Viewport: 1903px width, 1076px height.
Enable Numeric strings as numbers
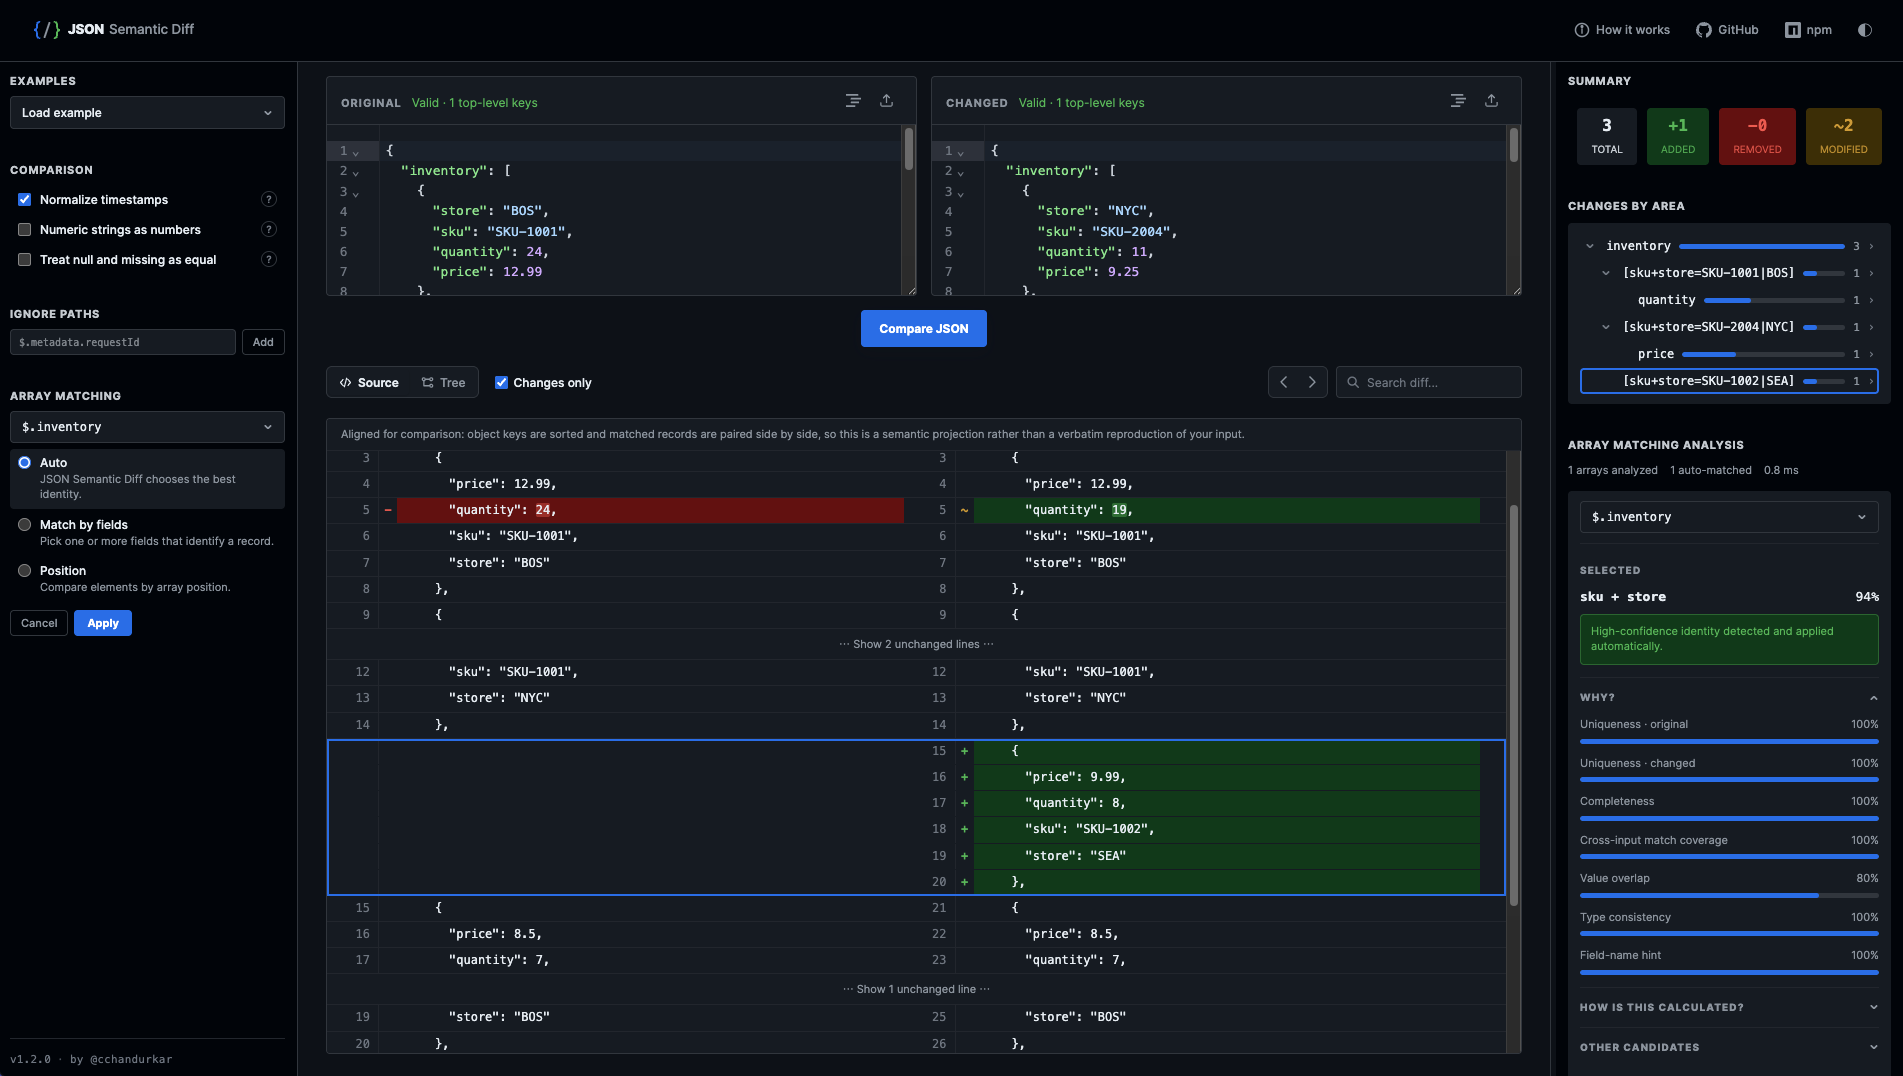(x=25, y=230)
